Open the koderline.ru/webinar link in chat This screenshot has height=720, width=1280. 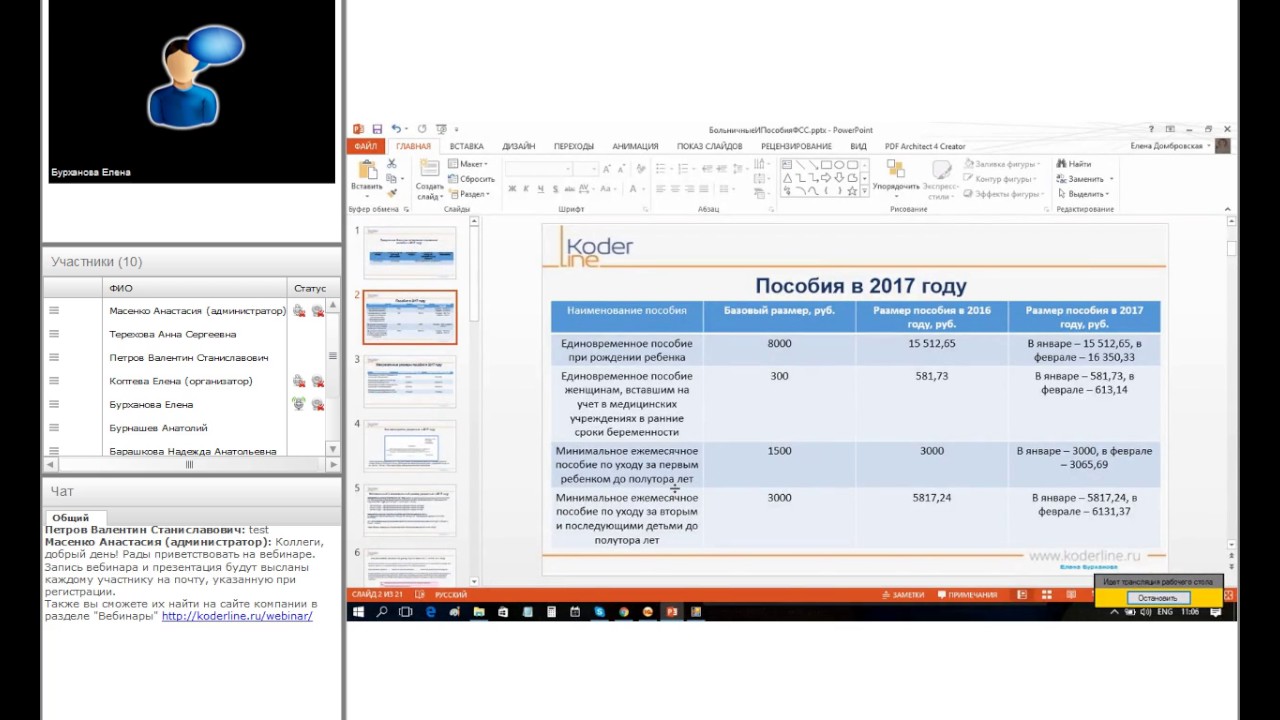pos(237,616)
